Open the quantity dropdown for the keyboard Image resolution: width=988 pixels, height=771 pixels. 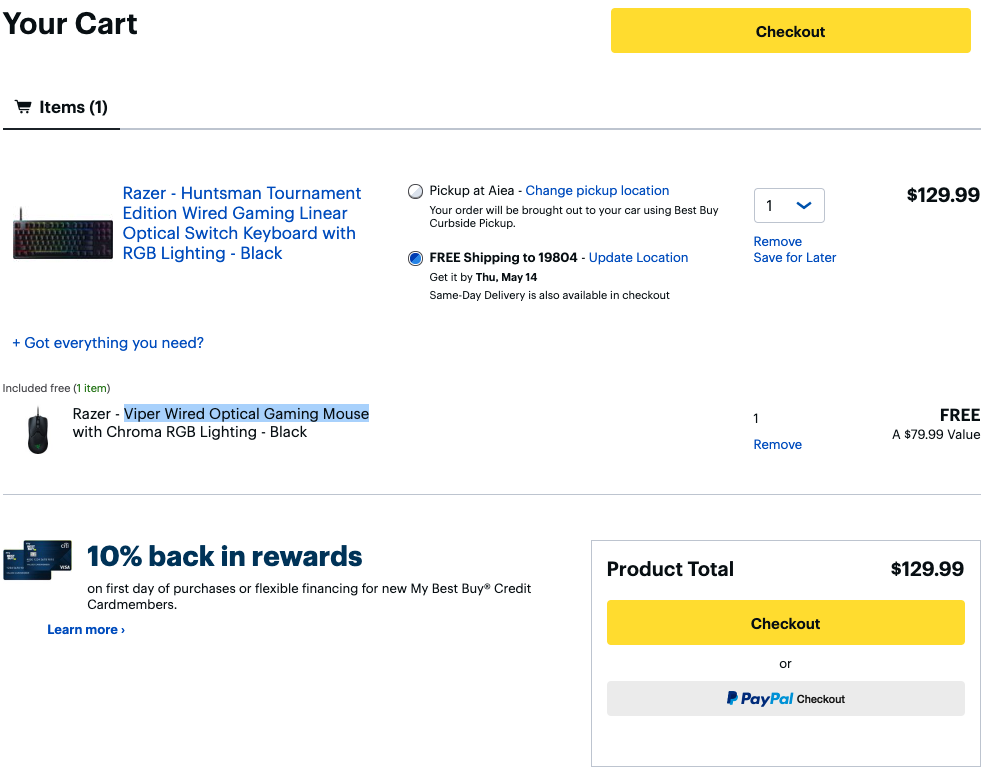788,205
